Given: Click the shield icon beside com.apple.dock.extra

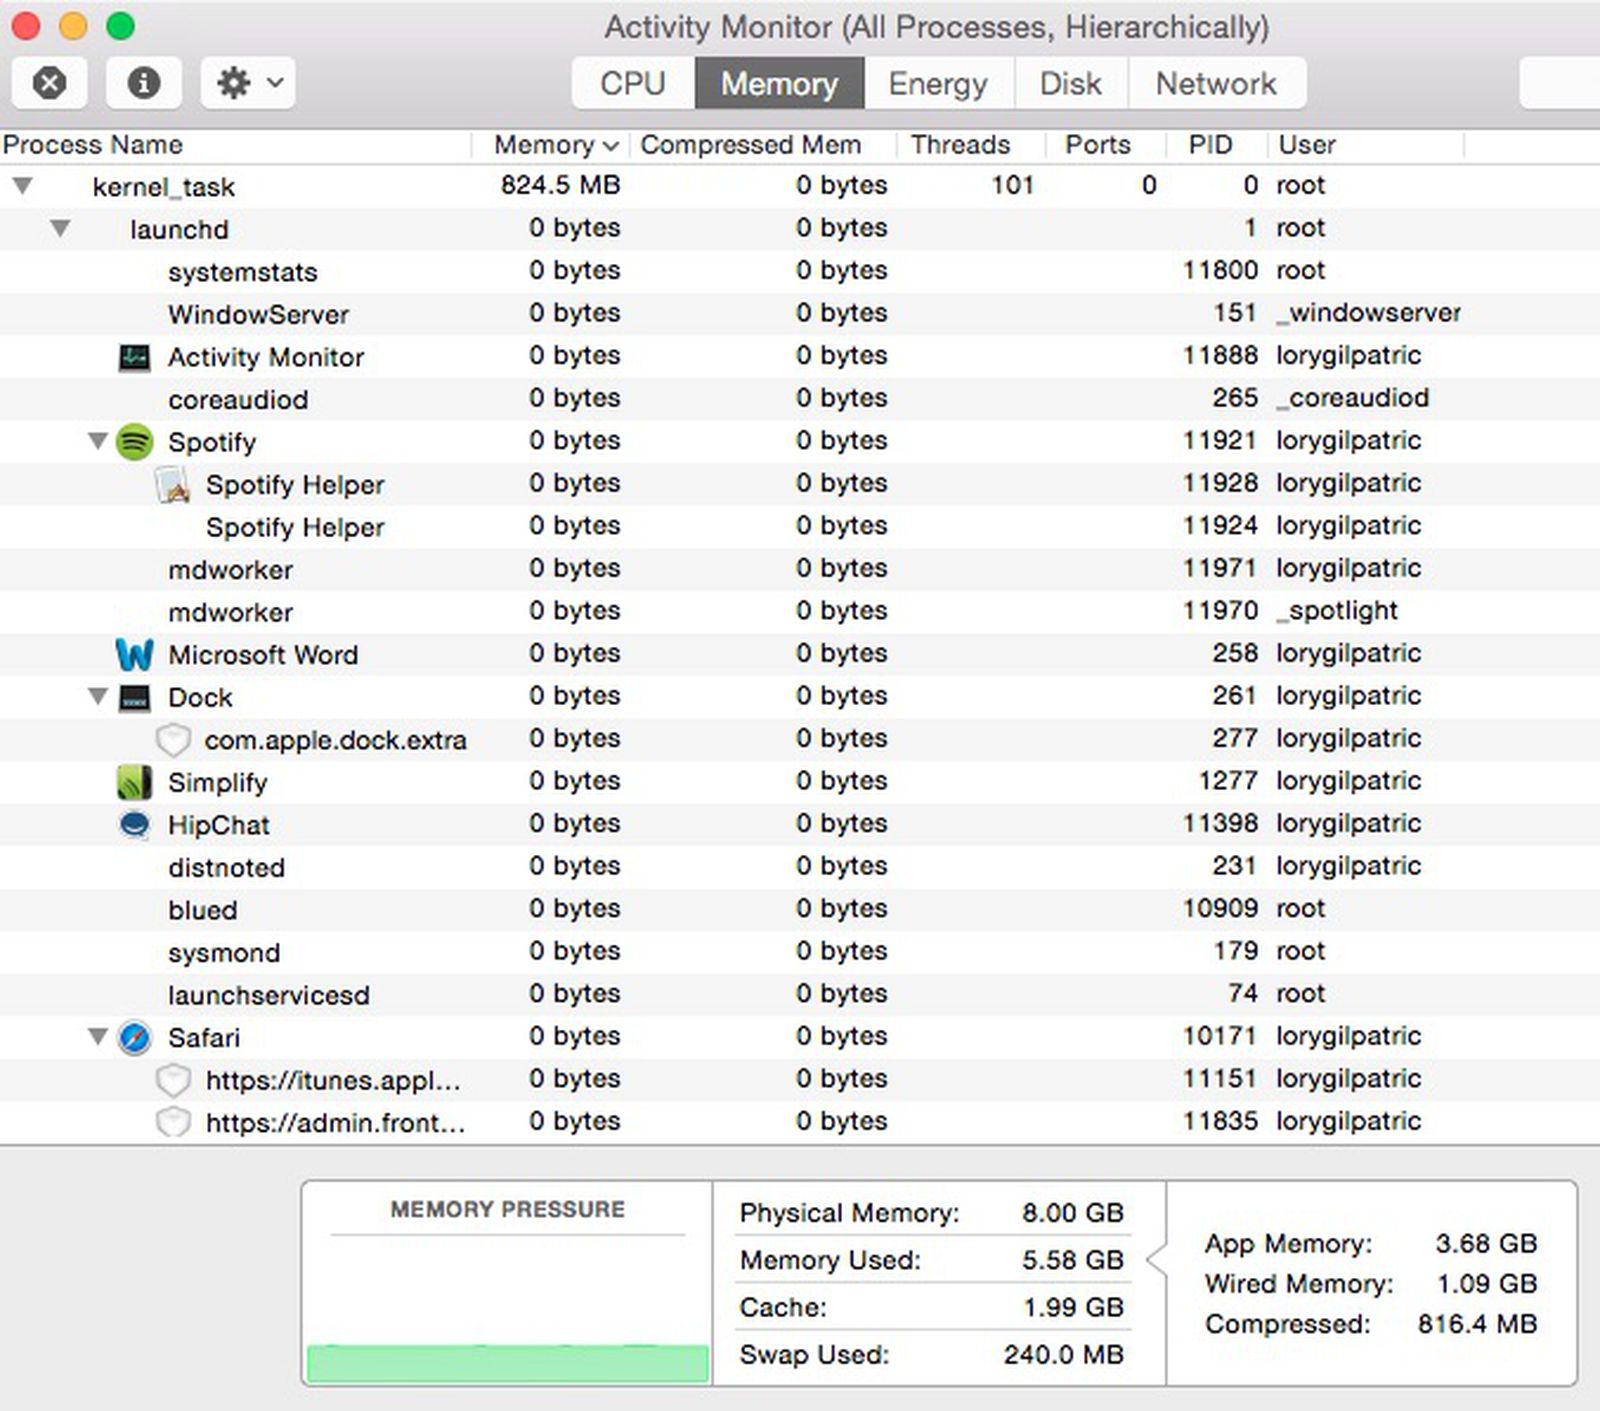Looking at the screenshot, I should 174,740.
